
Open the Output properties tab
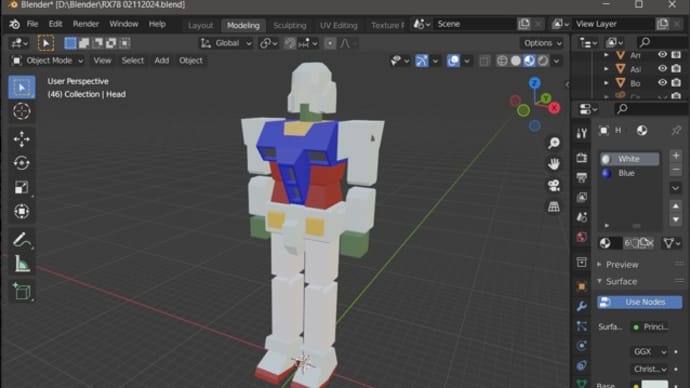[581, 177]
